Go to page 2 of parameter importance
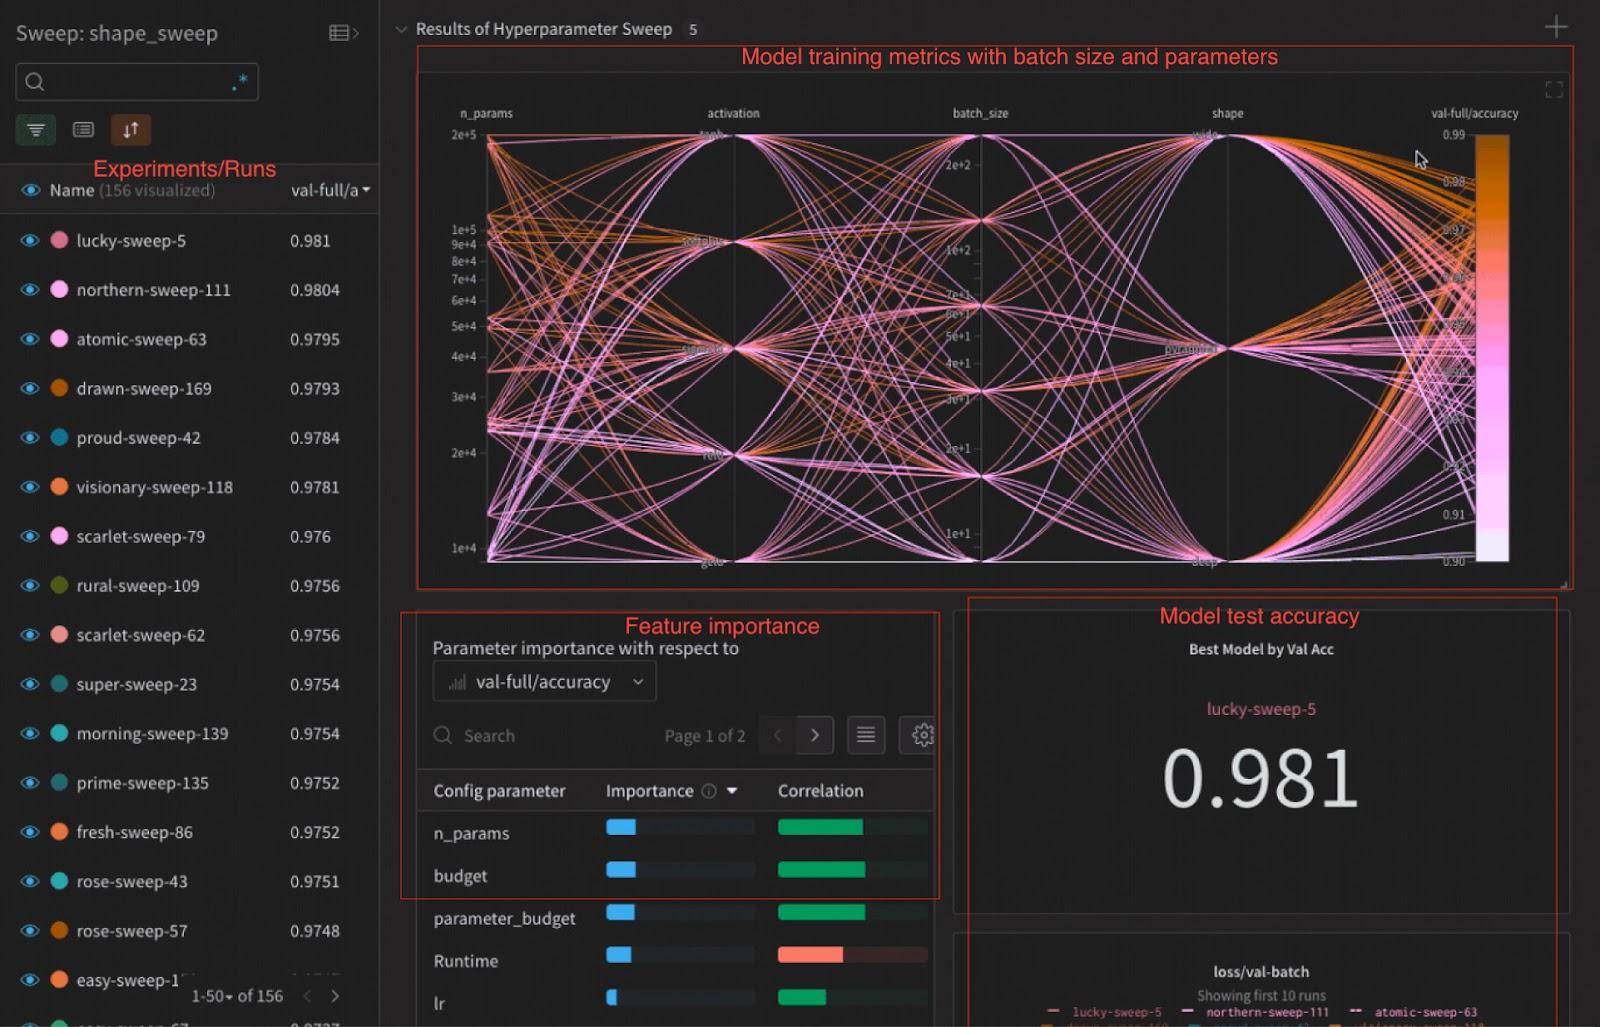 [x=815, y=735]
